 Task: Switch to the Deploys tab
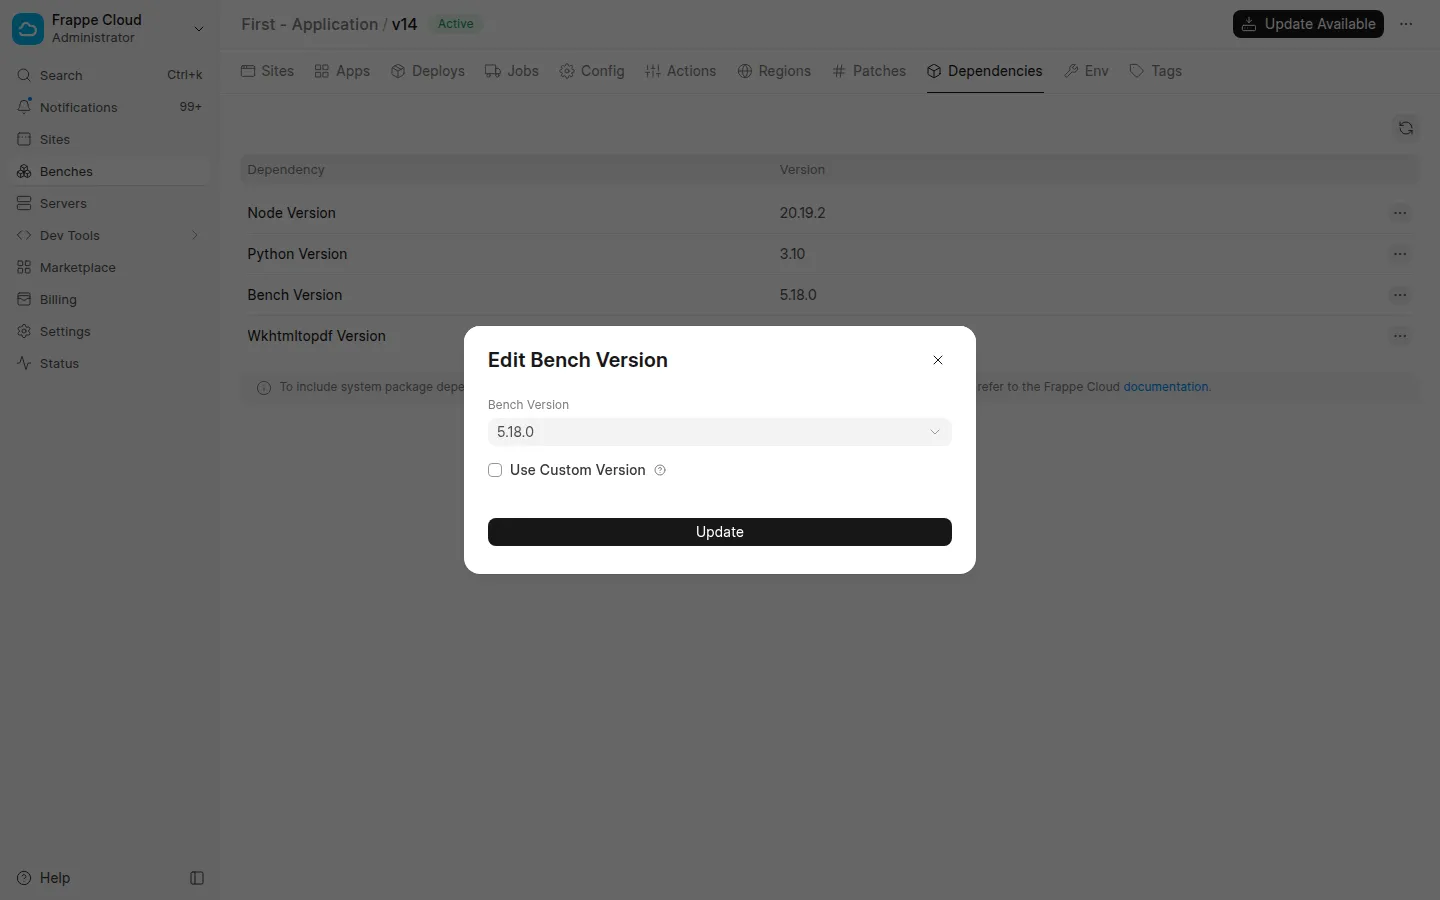(428, 71)
